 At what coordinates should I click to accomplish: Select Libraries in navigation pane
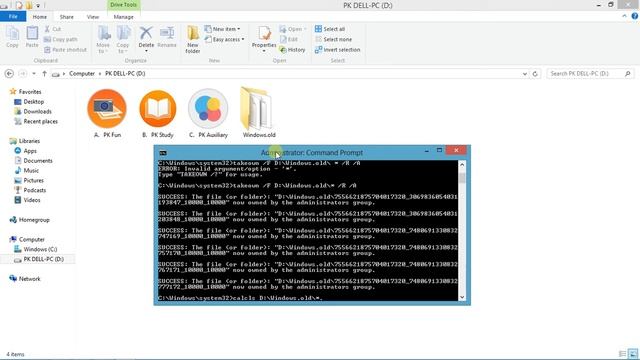tap(29, 141)
